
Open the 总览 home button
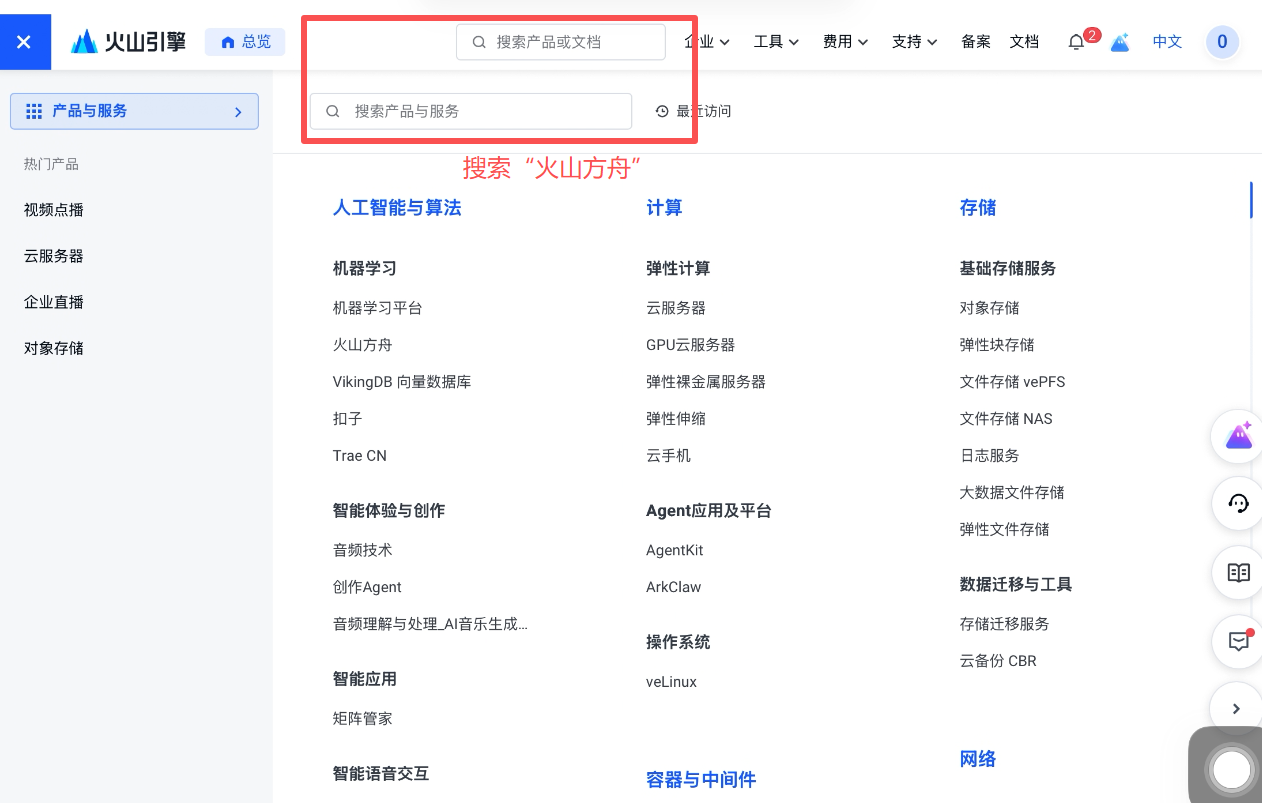point(245,42)
